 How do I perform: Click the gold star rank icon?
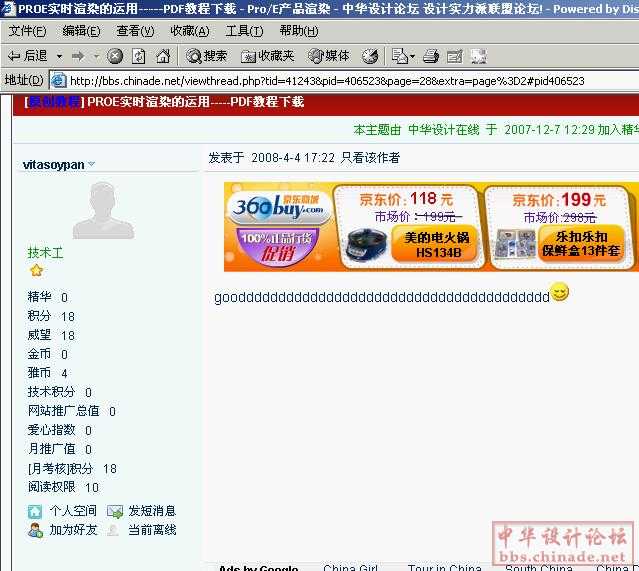pos(37,270)
